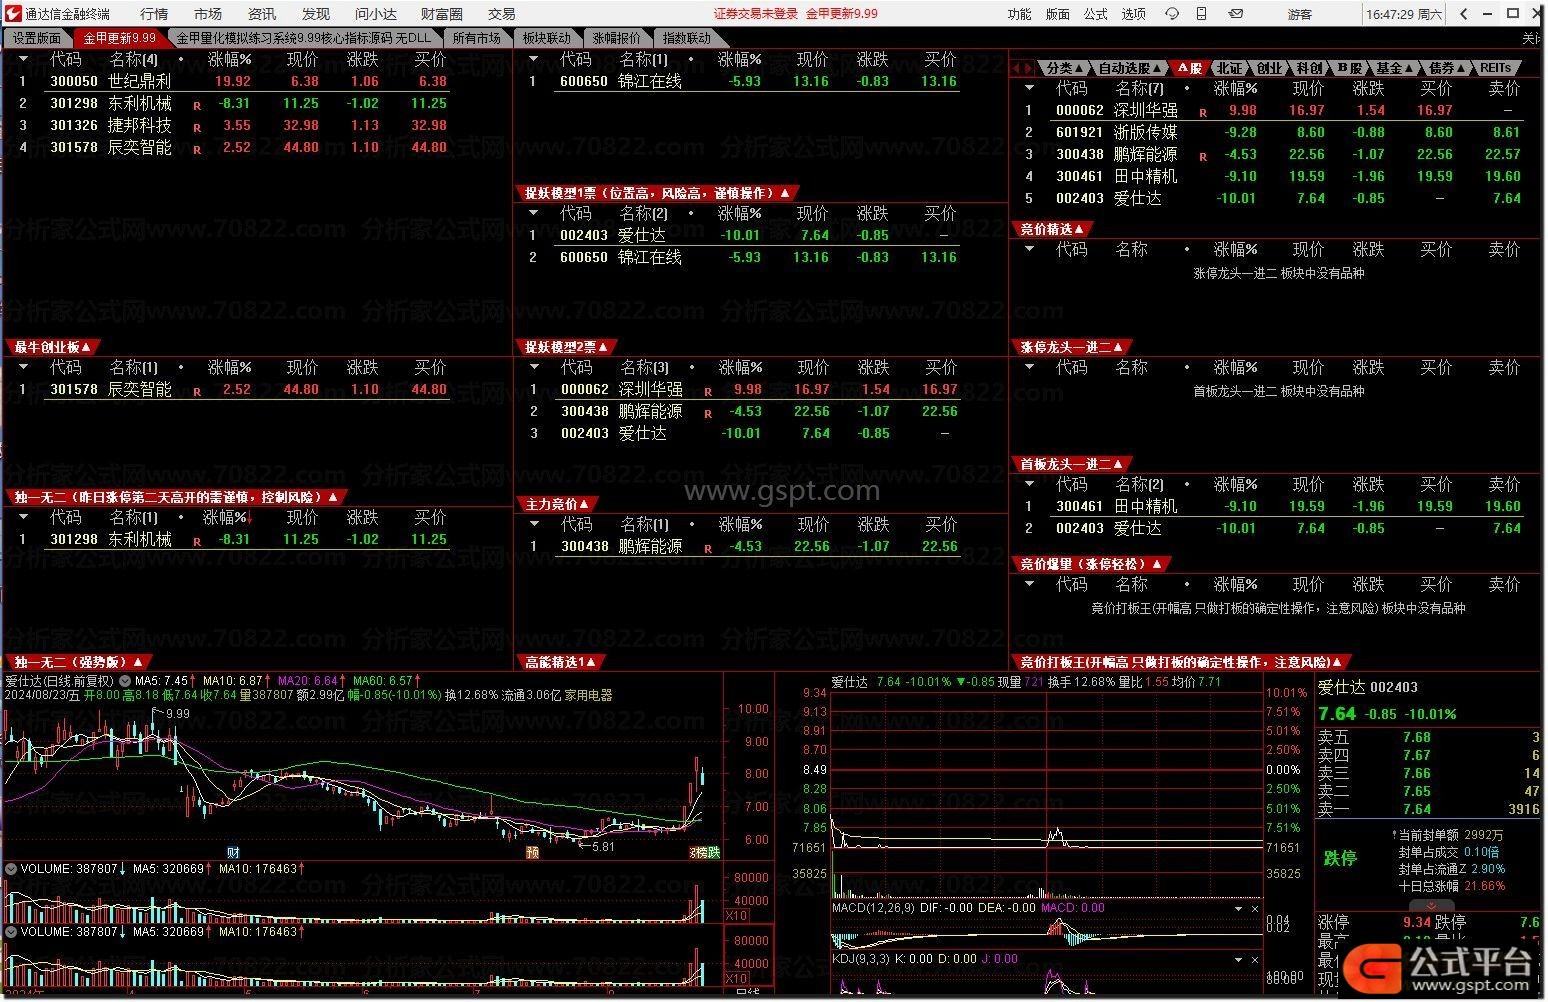Open the MACD panel dropdown arrow
The height and width of the screenshot is (1002, 1548).
pos(1239,908)
